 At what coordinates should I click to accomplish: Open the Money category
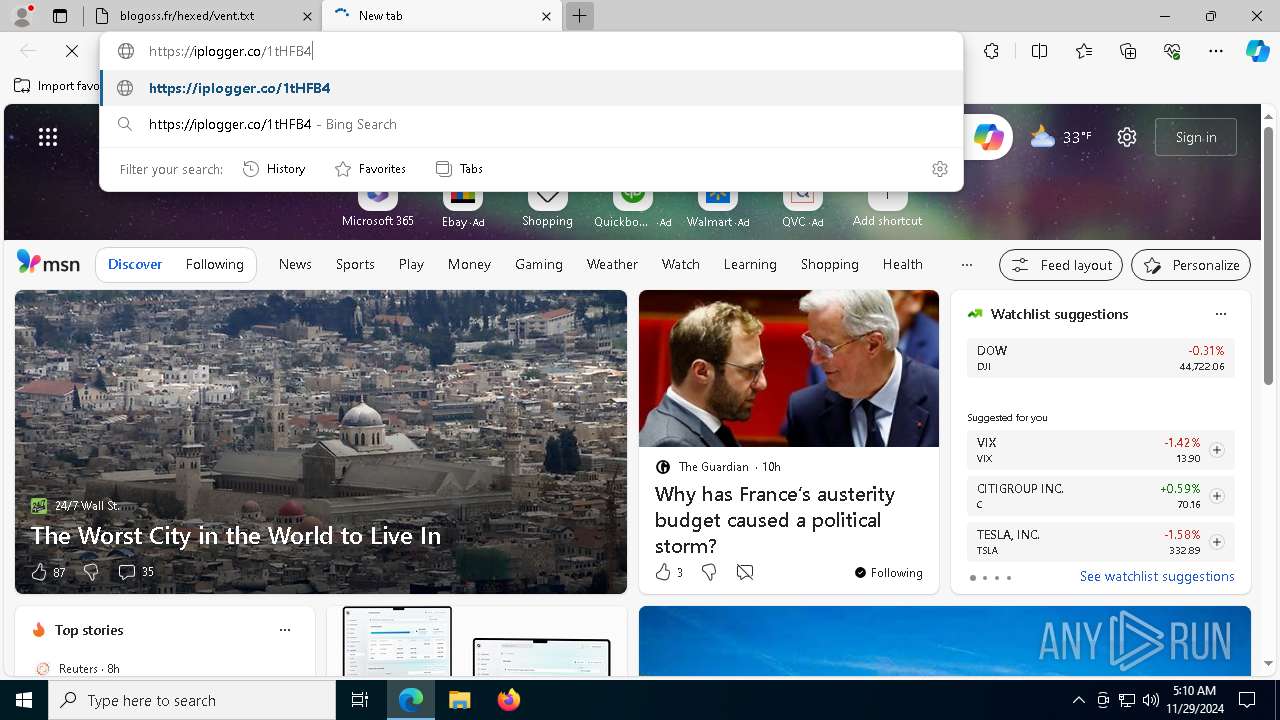[x=469, y=264]
